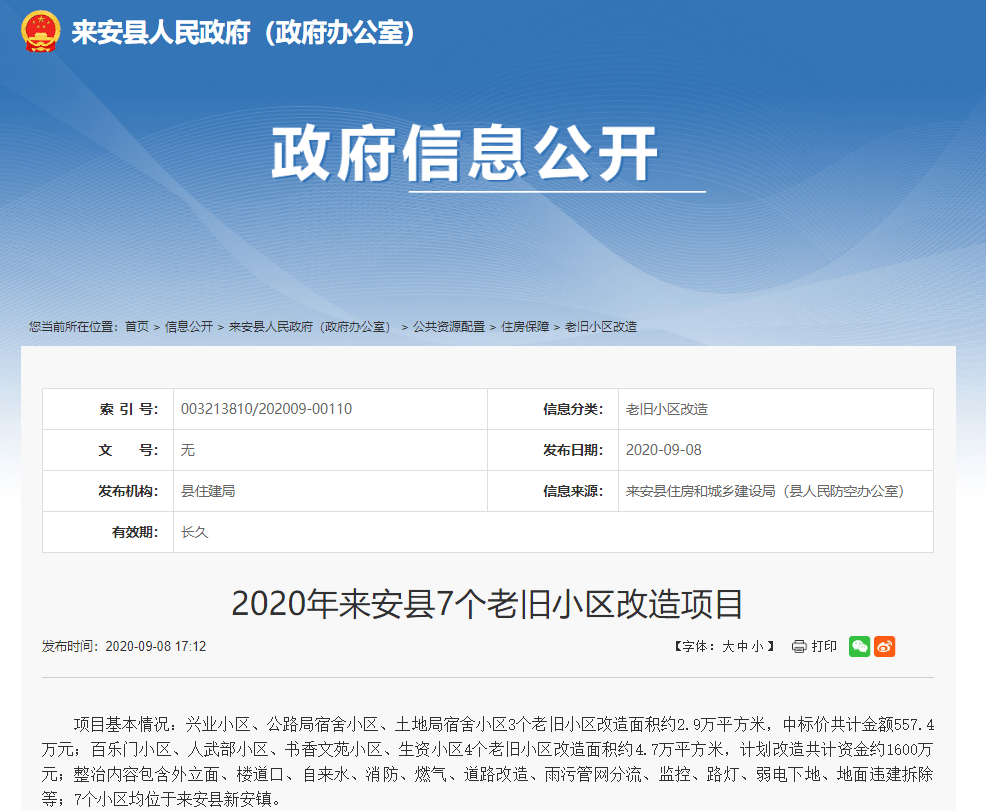Click 索引号 label cell
The width and height of the screenshot is (986, 811).
point(108,409)
